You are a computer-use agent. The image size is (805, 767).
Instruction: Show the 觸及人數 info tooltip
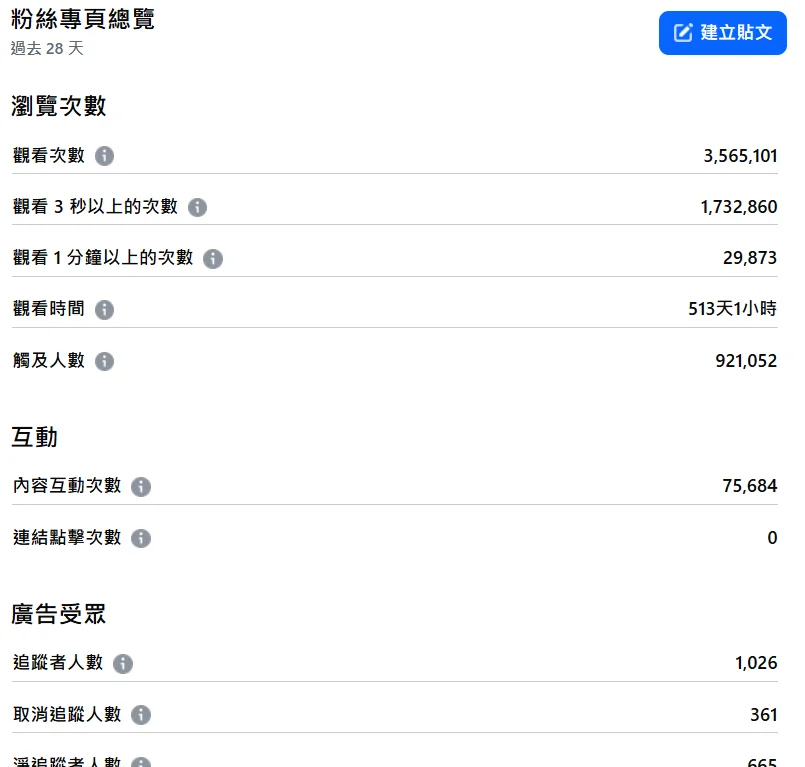104,361
